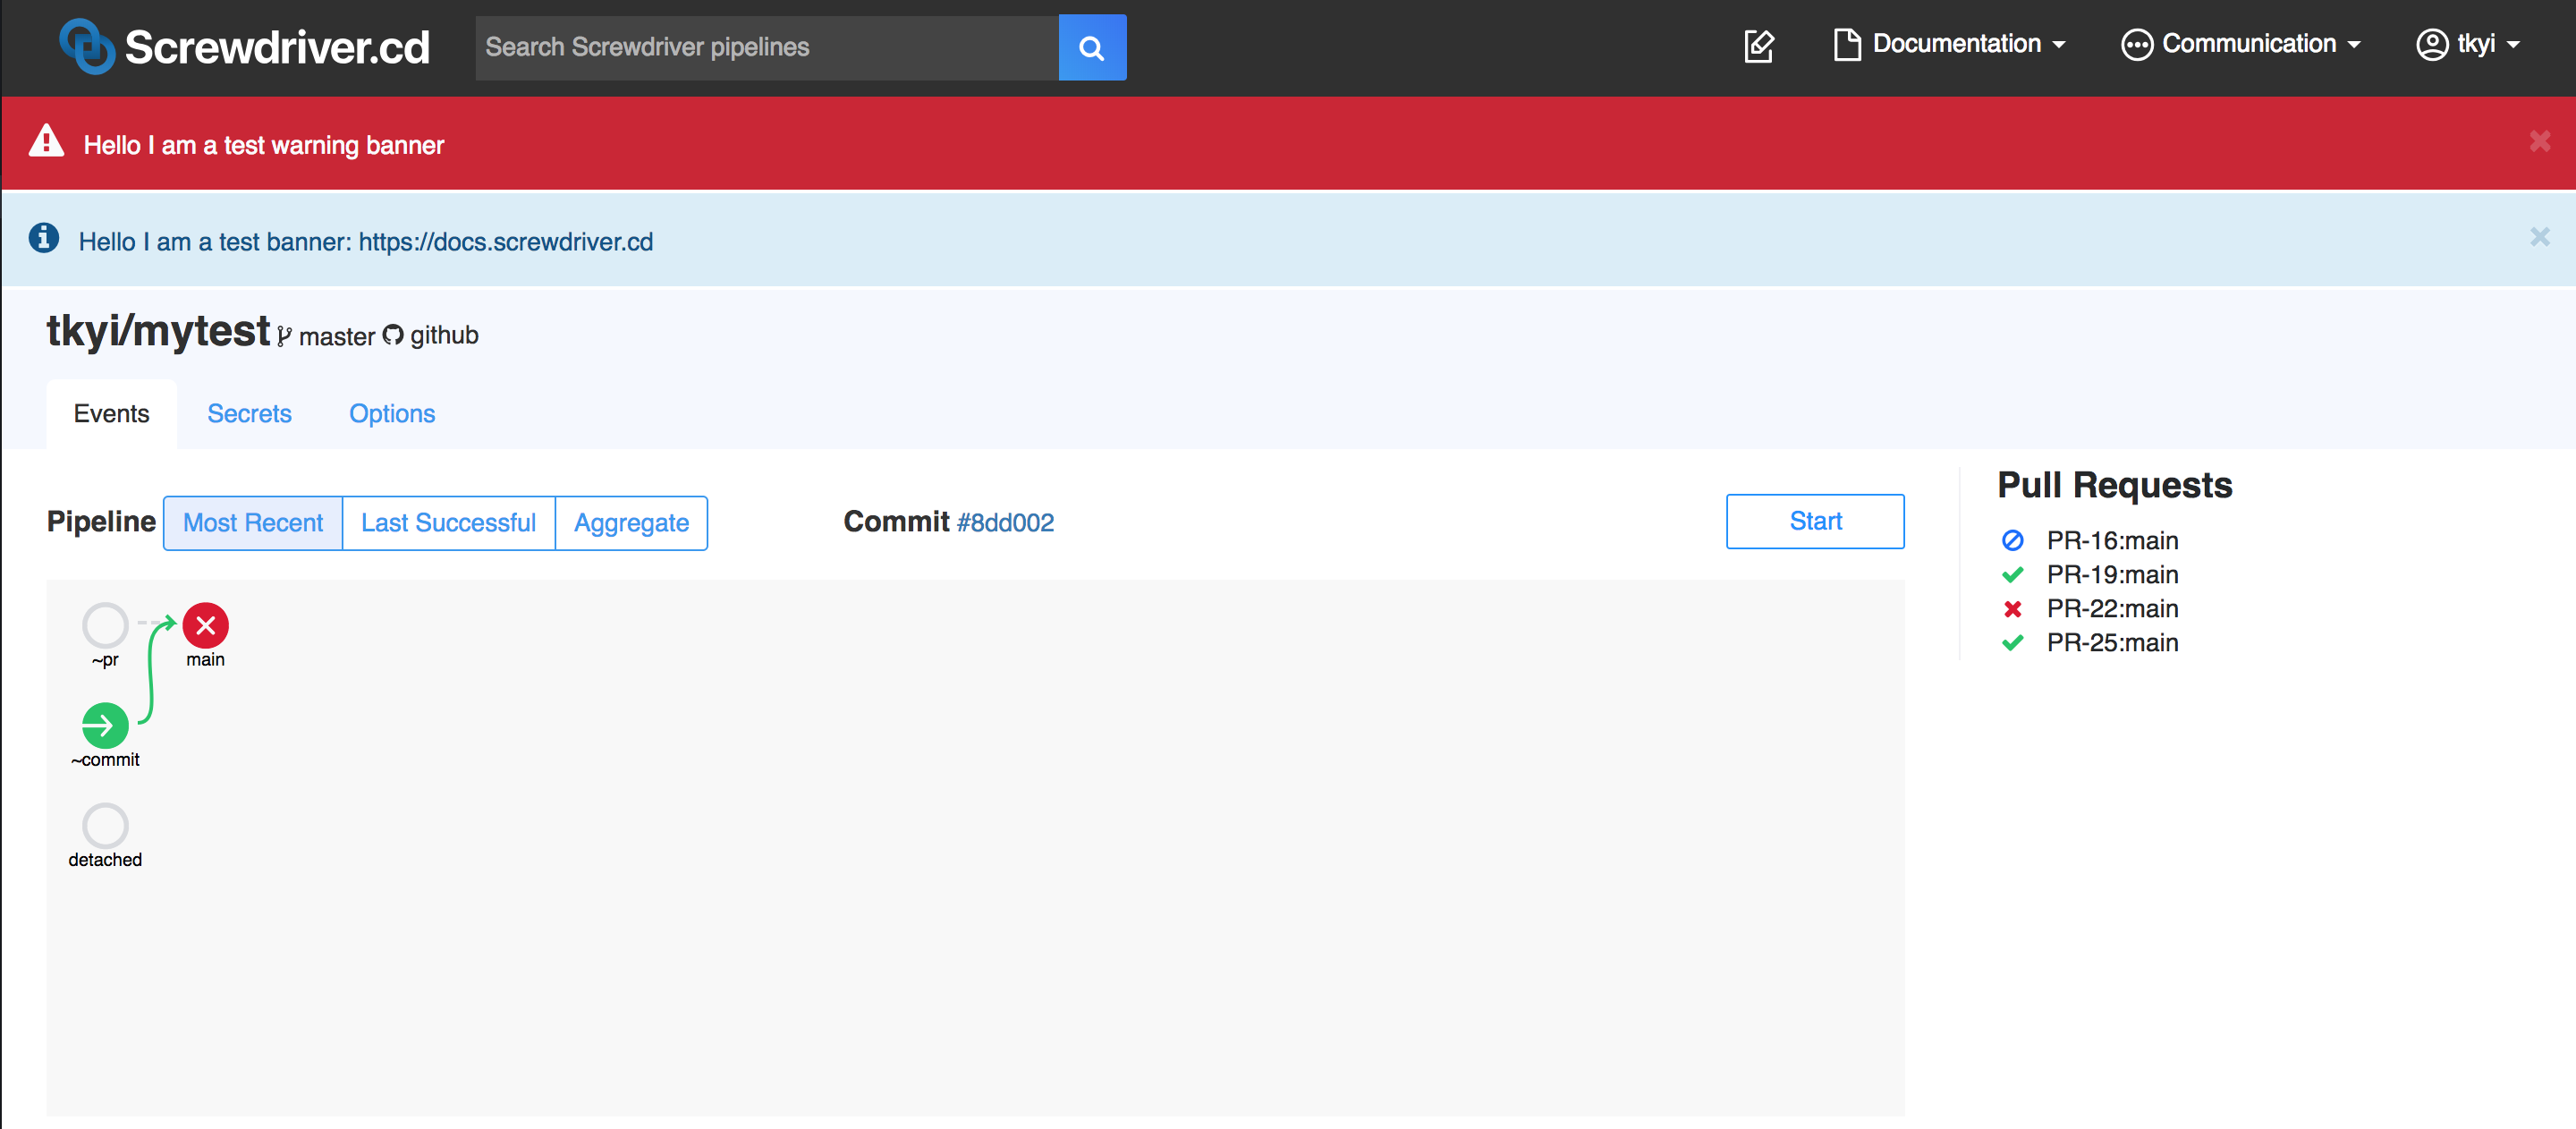Click the detached node label
The width and height of the screenshot is (2576, 1129).
pos(105,860)
